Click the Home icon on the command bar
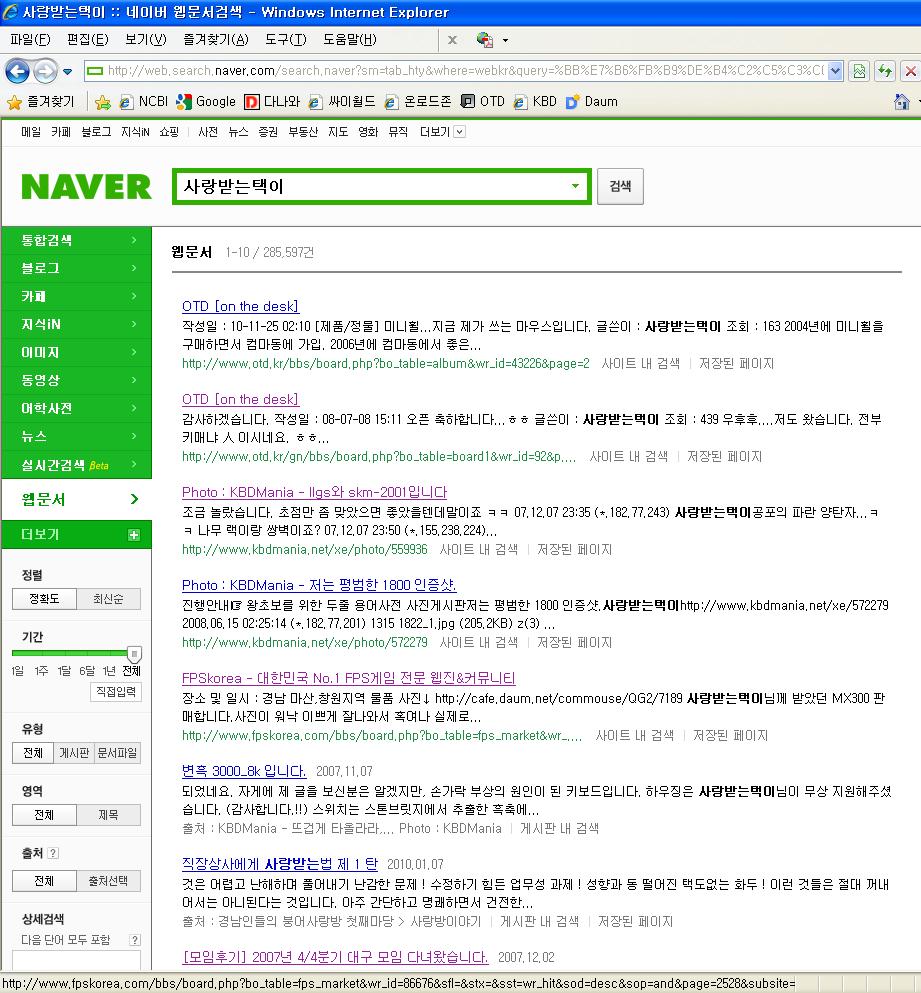This screenshot has width=921, height=993. click(x=901, y=101)
